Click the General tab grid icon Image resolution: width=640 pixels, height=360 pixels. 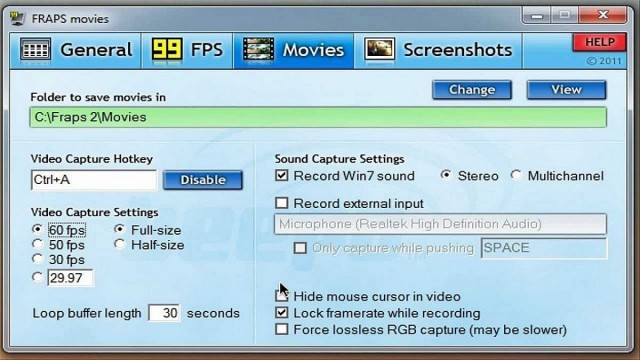click(x=36, y=50)
